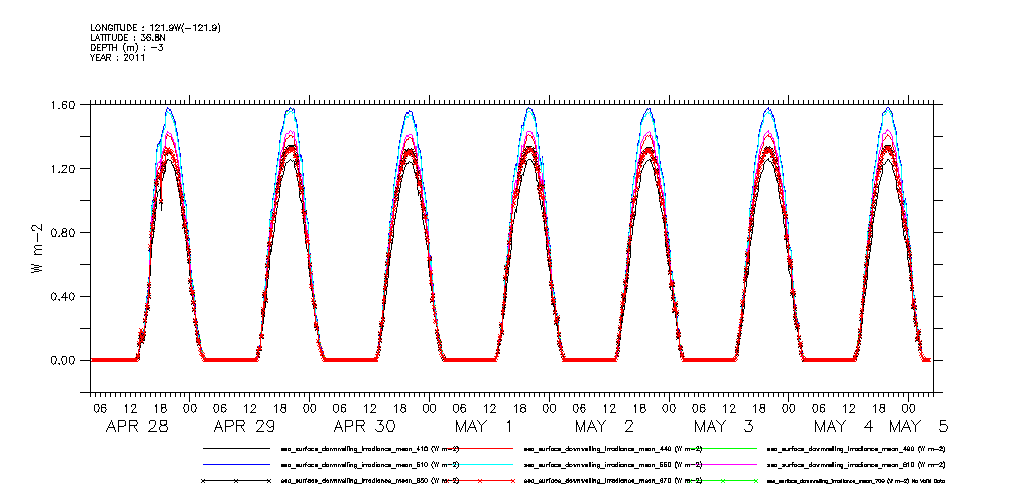Screen dimensions: 1009x504
Task: Click the green solid legend line for irradiance_mean_490
Action: pyautogui.click(x=723, y=448)
